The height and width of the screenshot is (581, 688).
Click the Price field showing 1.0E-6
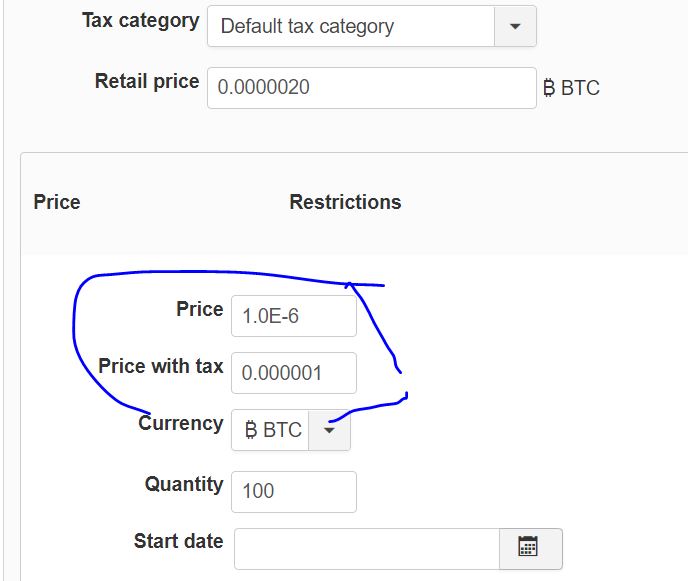point(293,317)
